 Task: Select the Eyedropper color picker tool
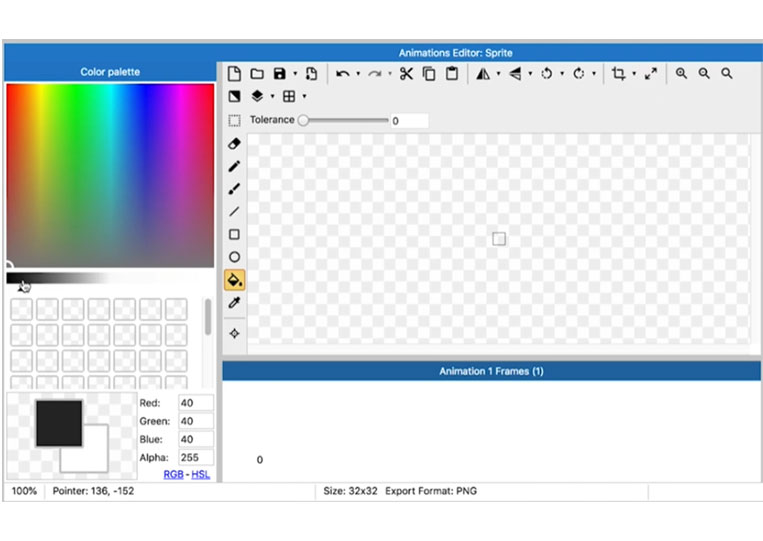click(x=234, y=303)
